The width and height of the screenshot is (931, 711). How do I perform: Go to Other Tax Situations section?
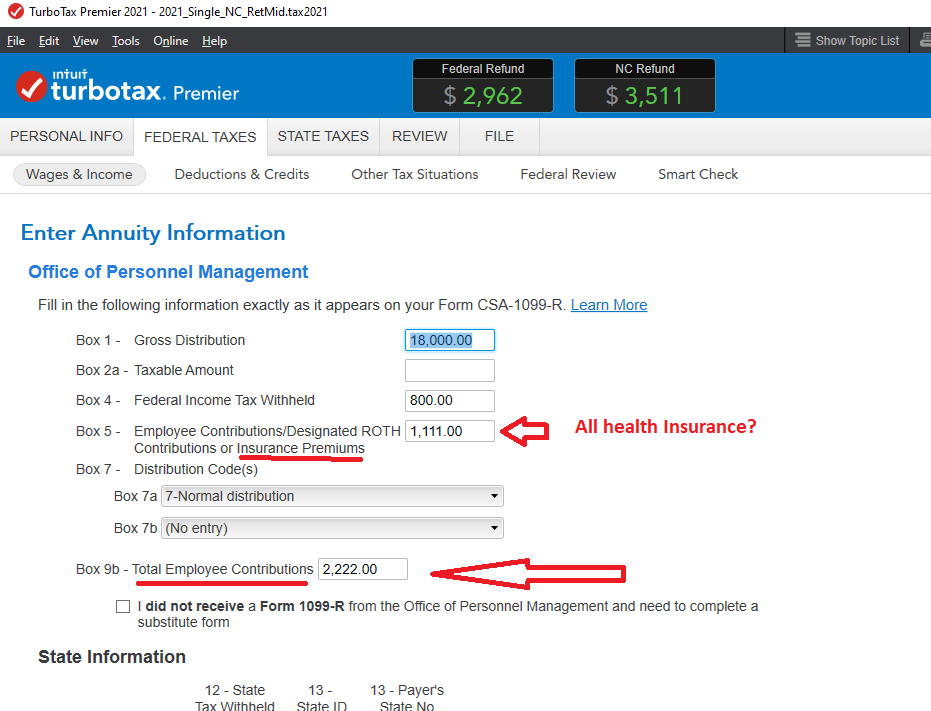click(x=414, y=174)
